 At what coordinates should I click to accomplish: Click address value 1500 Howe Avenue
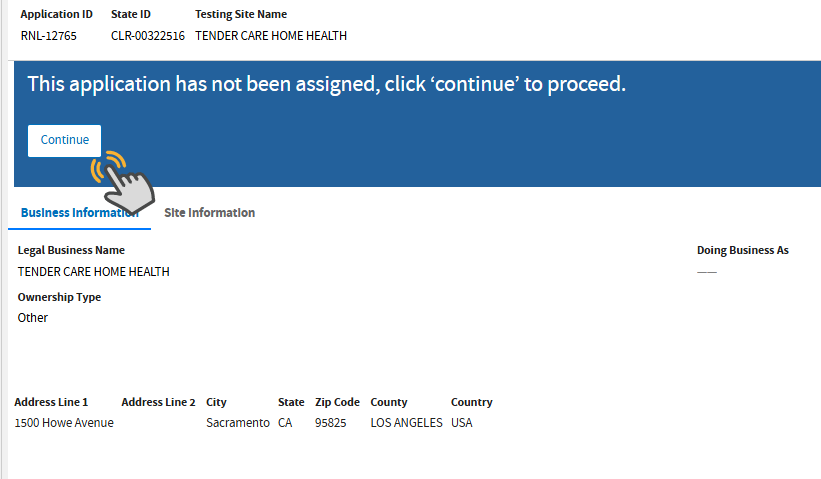(64, 423)
